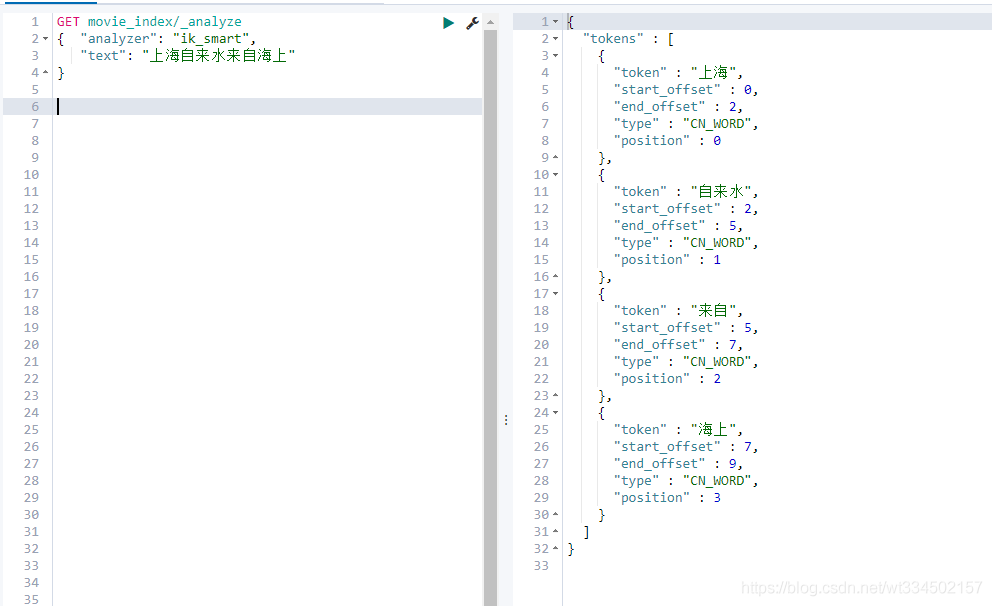992x606 pixels.
Task: Click the "analyzer" key in request
Action: 118,39
